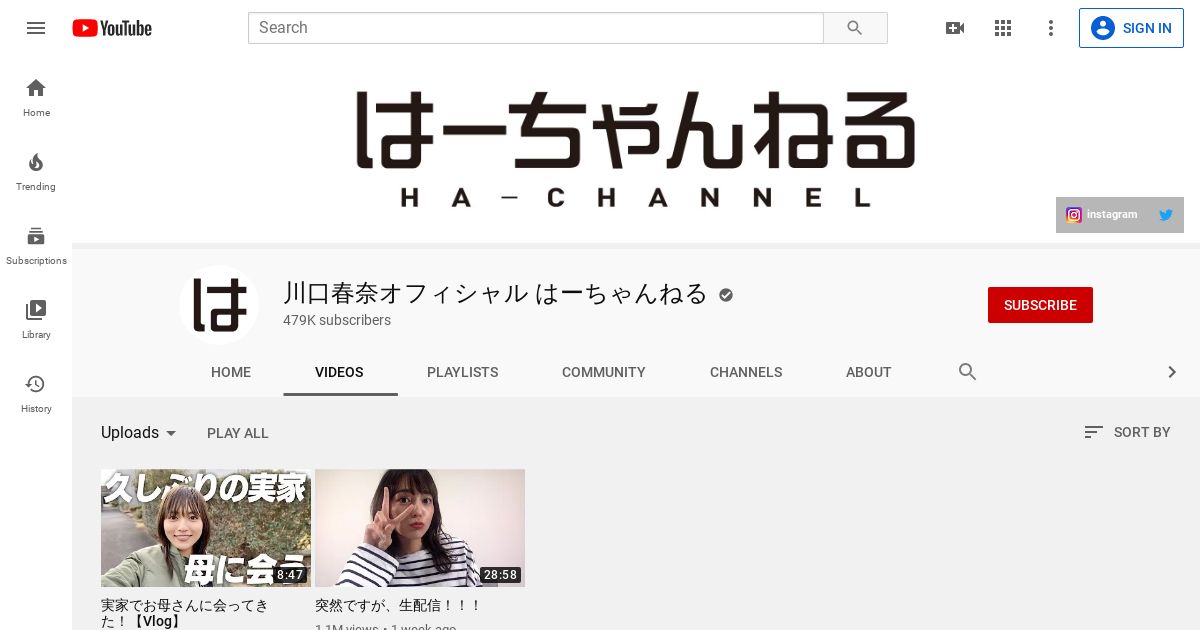
Task: Click the channel avatar は icon
Action: click(x=219, y=305)
